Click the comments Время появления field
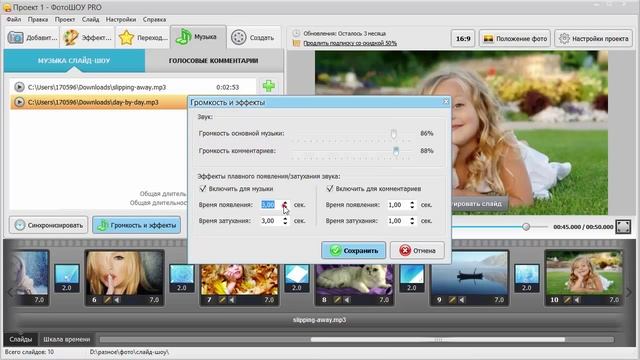 (x=398, y=204)
